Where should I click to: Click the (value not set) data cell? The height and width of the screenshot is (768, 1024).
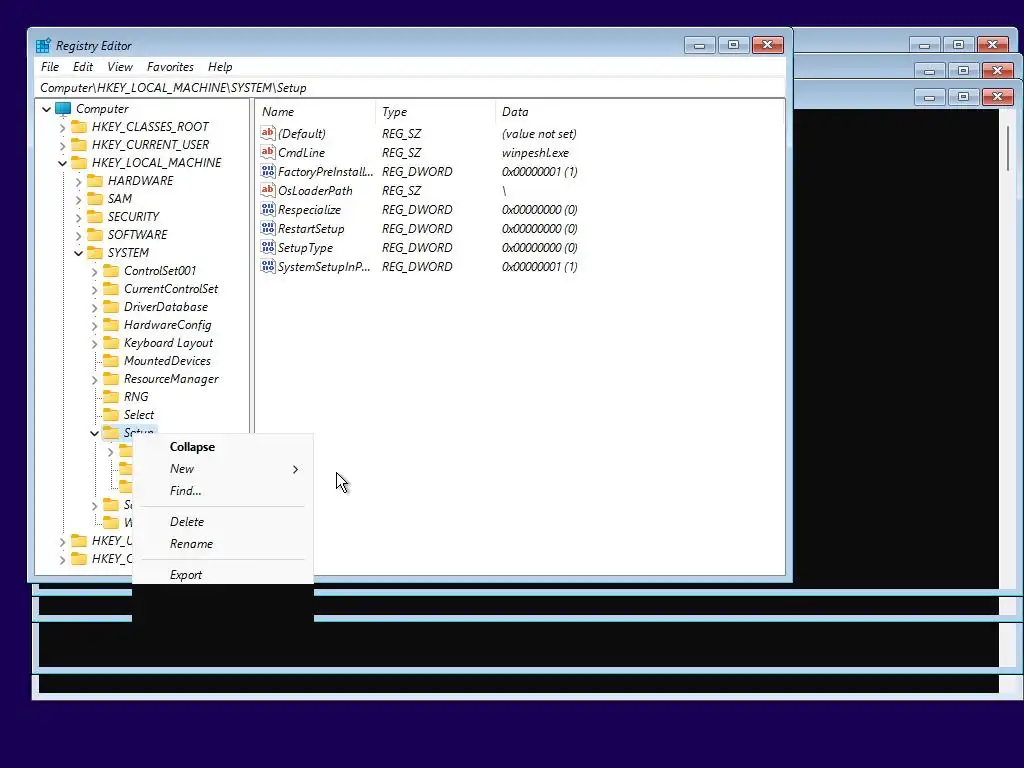[539, 134]
